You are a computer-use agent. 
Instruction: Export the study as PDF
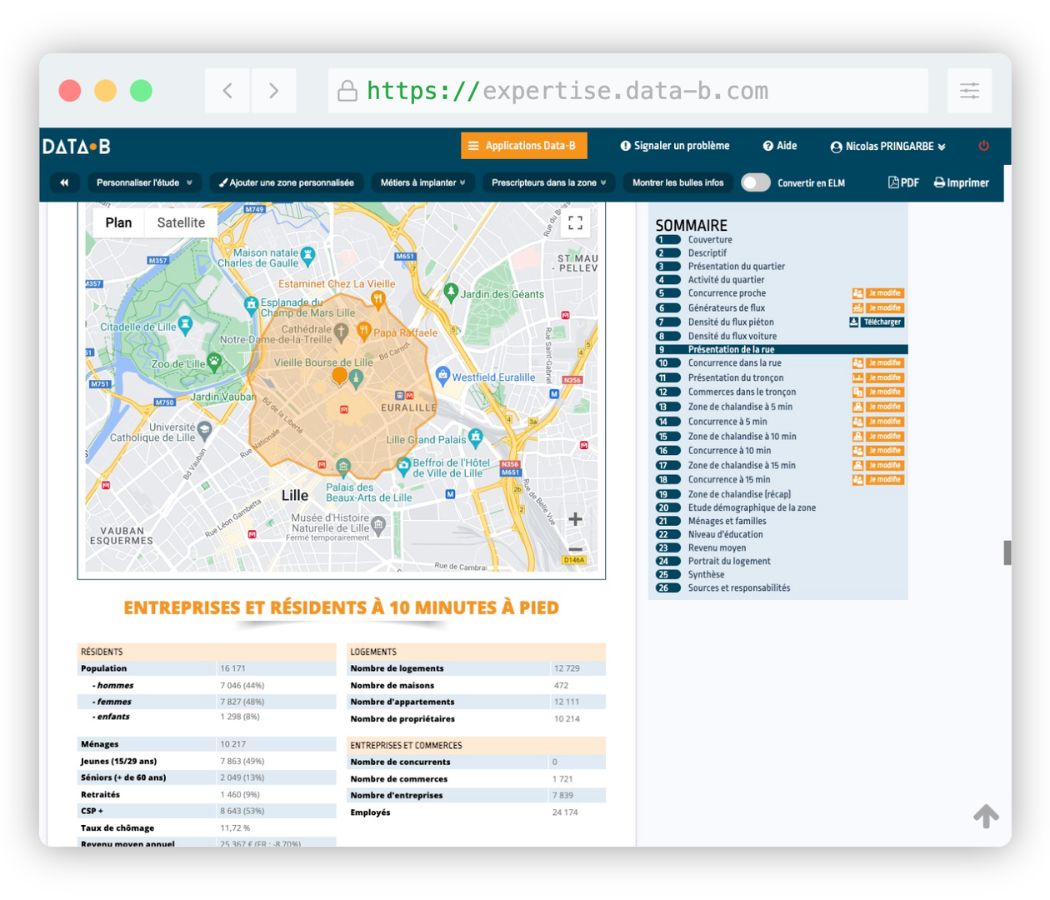pos(903,183)
